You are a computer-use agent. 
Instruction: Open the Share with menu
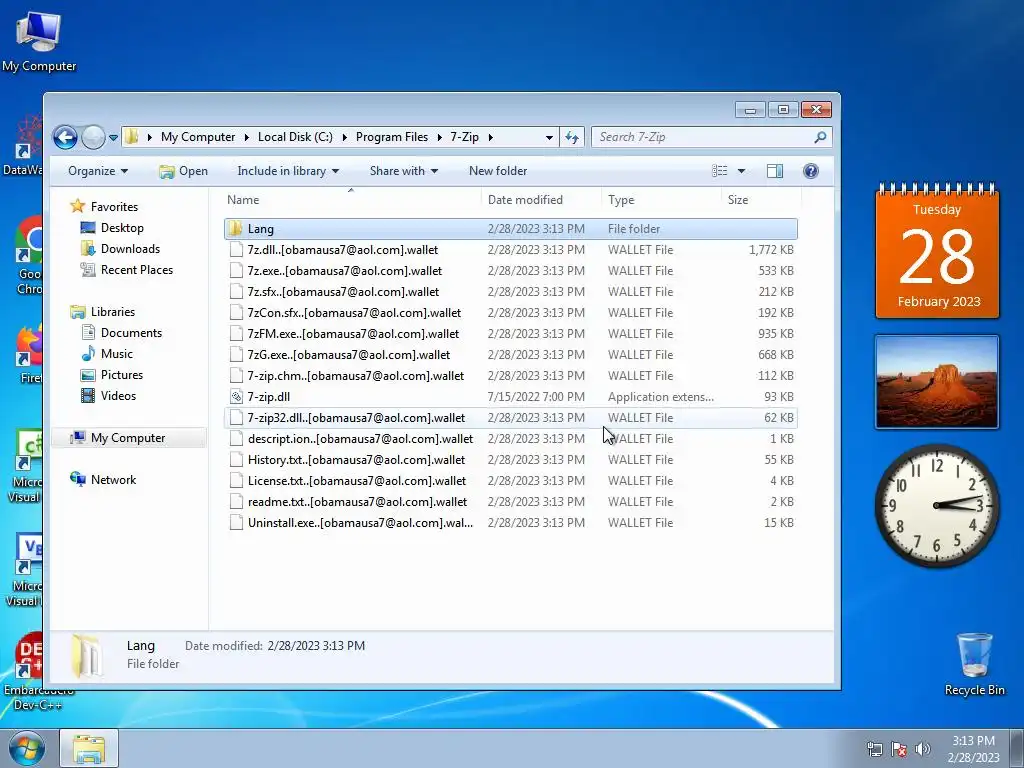(404, 171)
